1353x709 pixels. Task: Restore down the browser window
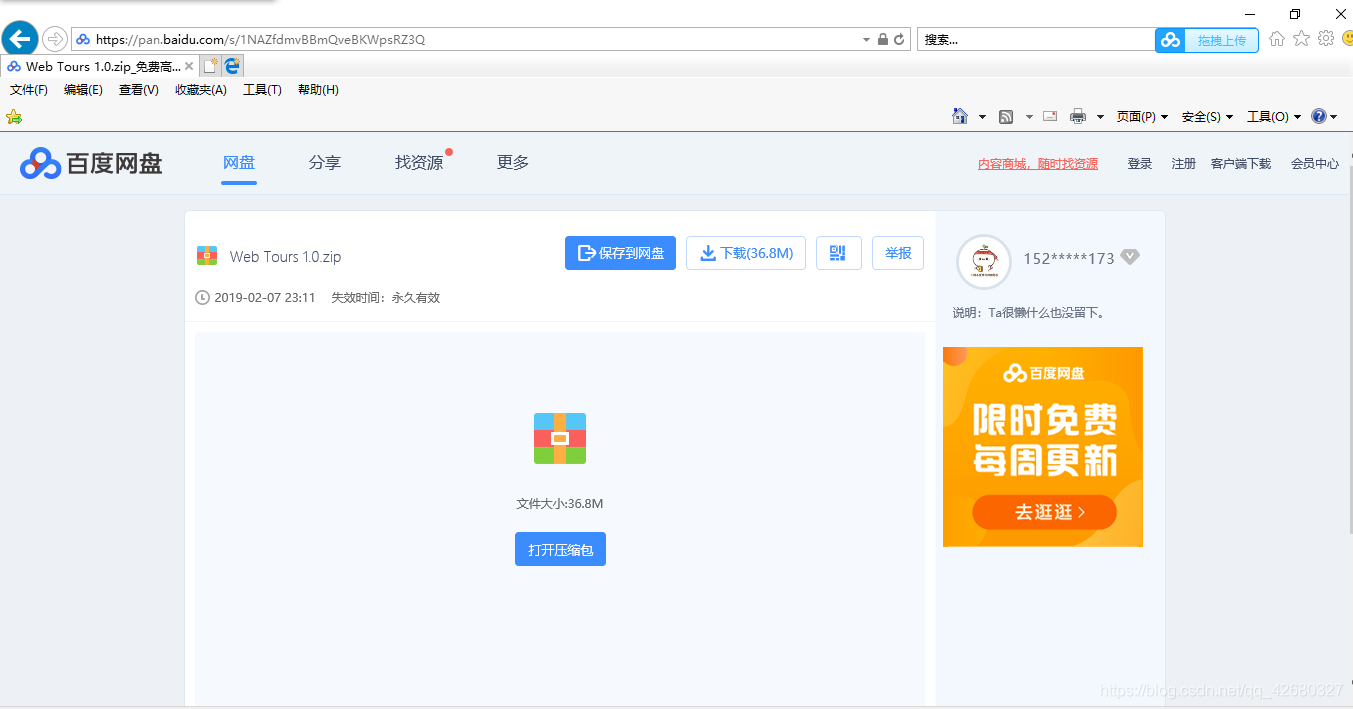1295,13
